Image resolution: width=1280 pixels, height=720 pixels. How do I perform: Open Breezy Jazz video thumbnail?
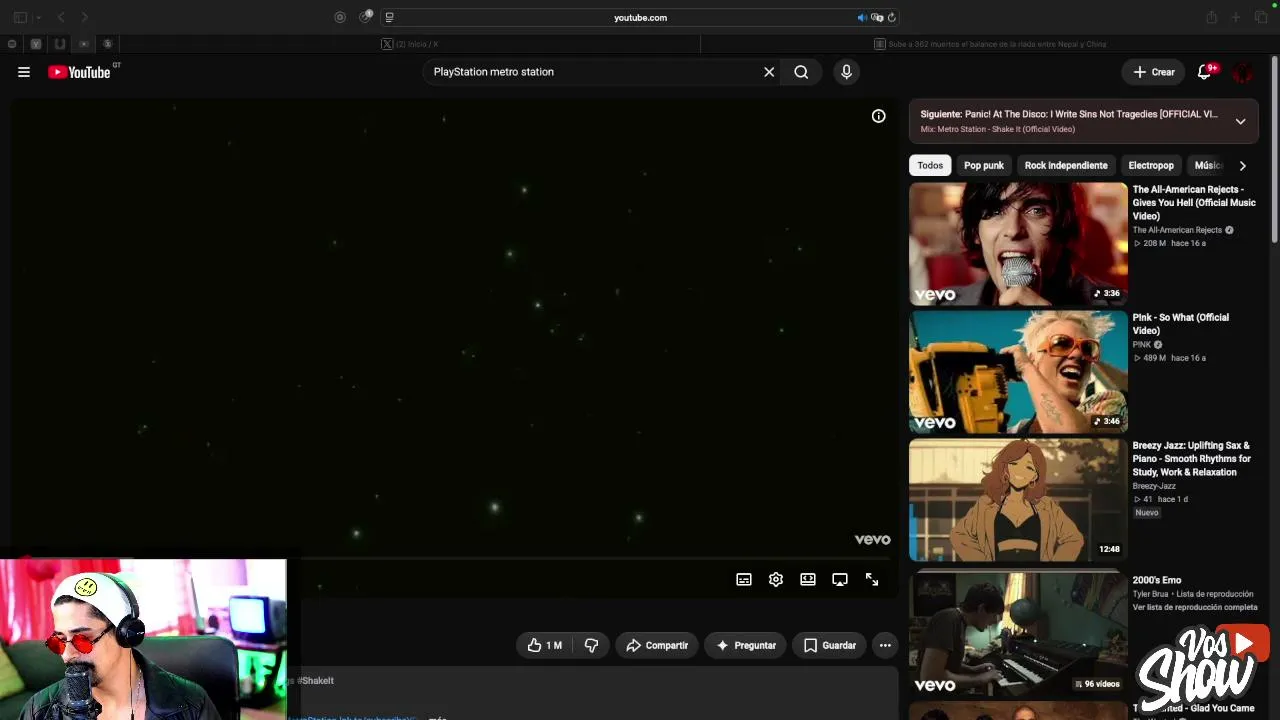1018,499
